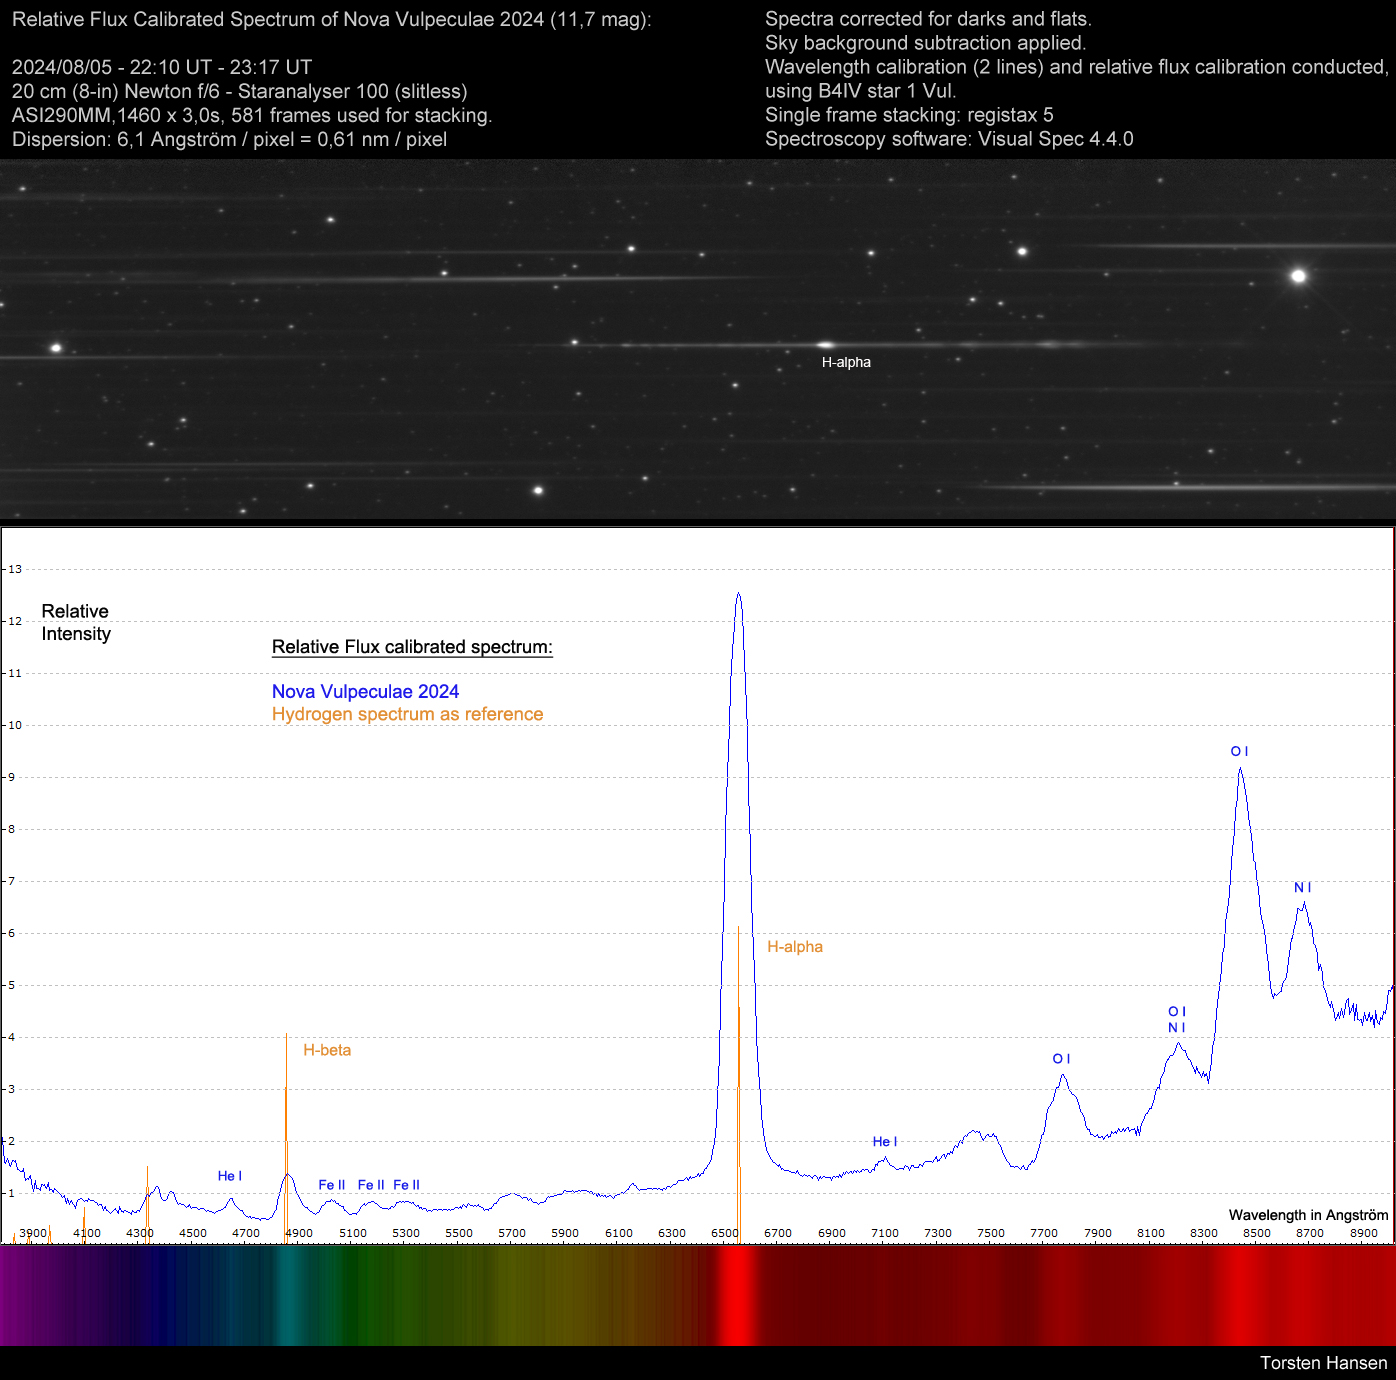
Task: Click the "using B4IV star 1 Vul." line
Action: click(x=861, y=91)
